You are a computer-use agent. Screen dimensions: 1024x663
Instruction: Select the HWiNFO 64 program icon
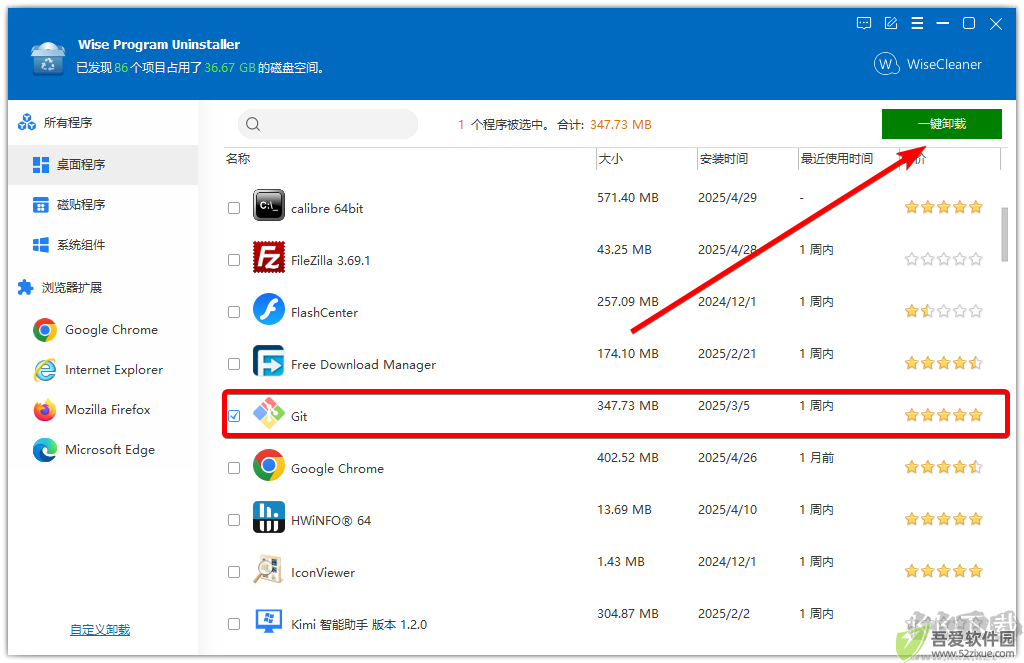pos(268,517)
